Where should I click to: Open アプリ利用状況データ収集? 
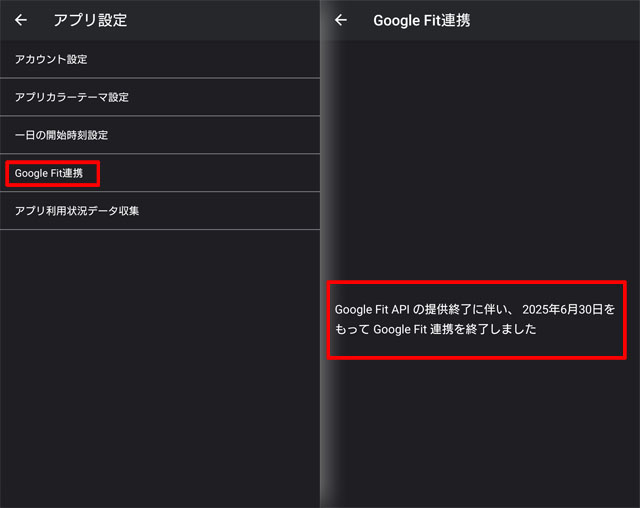pyautogui.click(x=160, y=211)
